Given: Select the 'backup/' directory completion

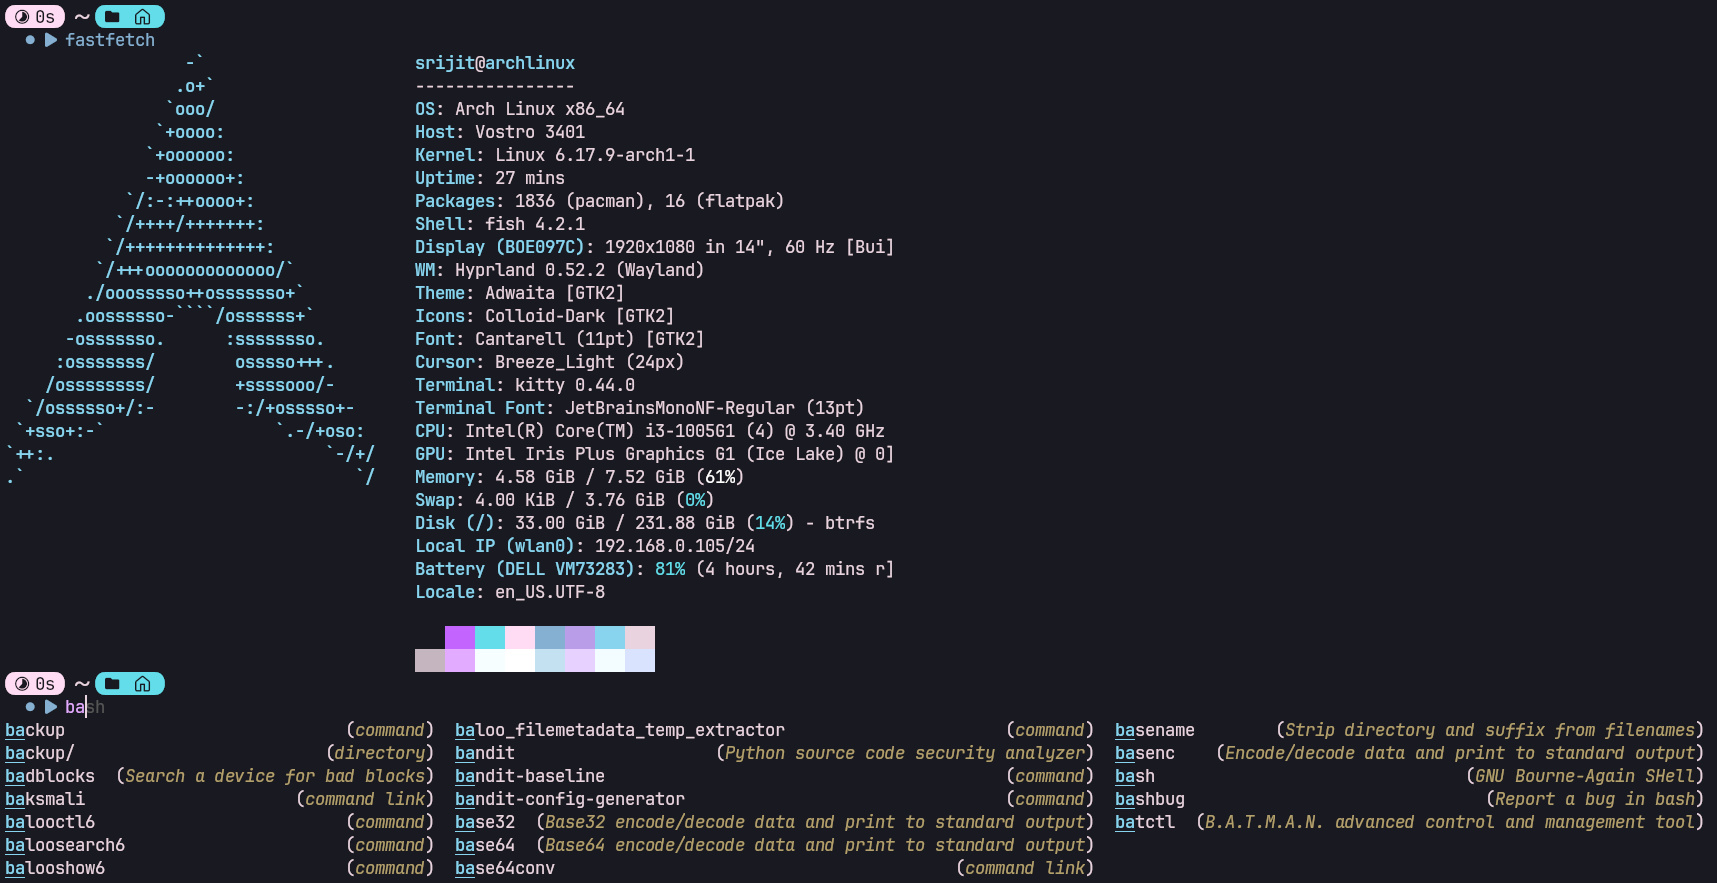Looking at the screenshot, I should (x=219, y=753).
